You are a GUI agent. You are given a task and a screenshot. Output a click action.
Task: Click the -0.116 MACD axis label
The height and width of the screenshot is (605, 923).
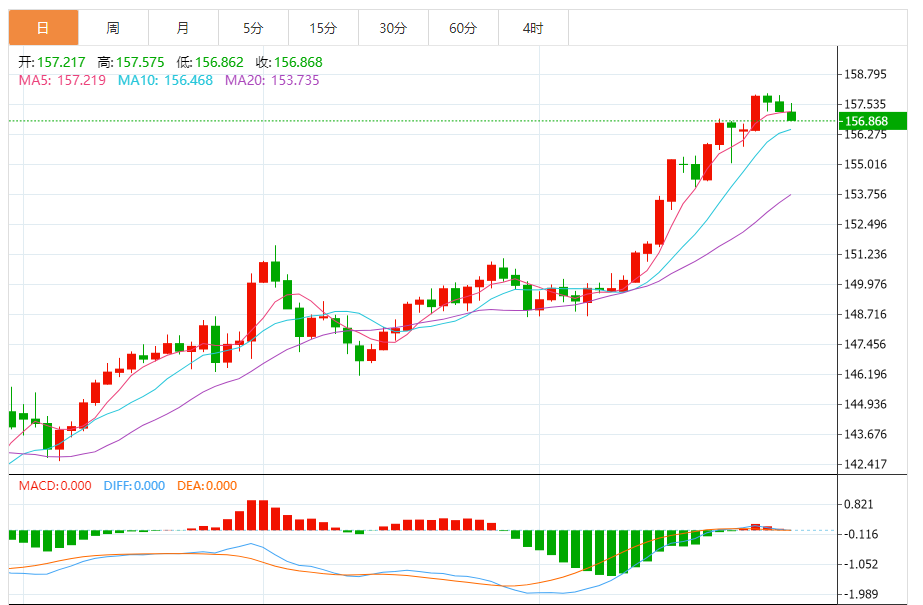859,534
